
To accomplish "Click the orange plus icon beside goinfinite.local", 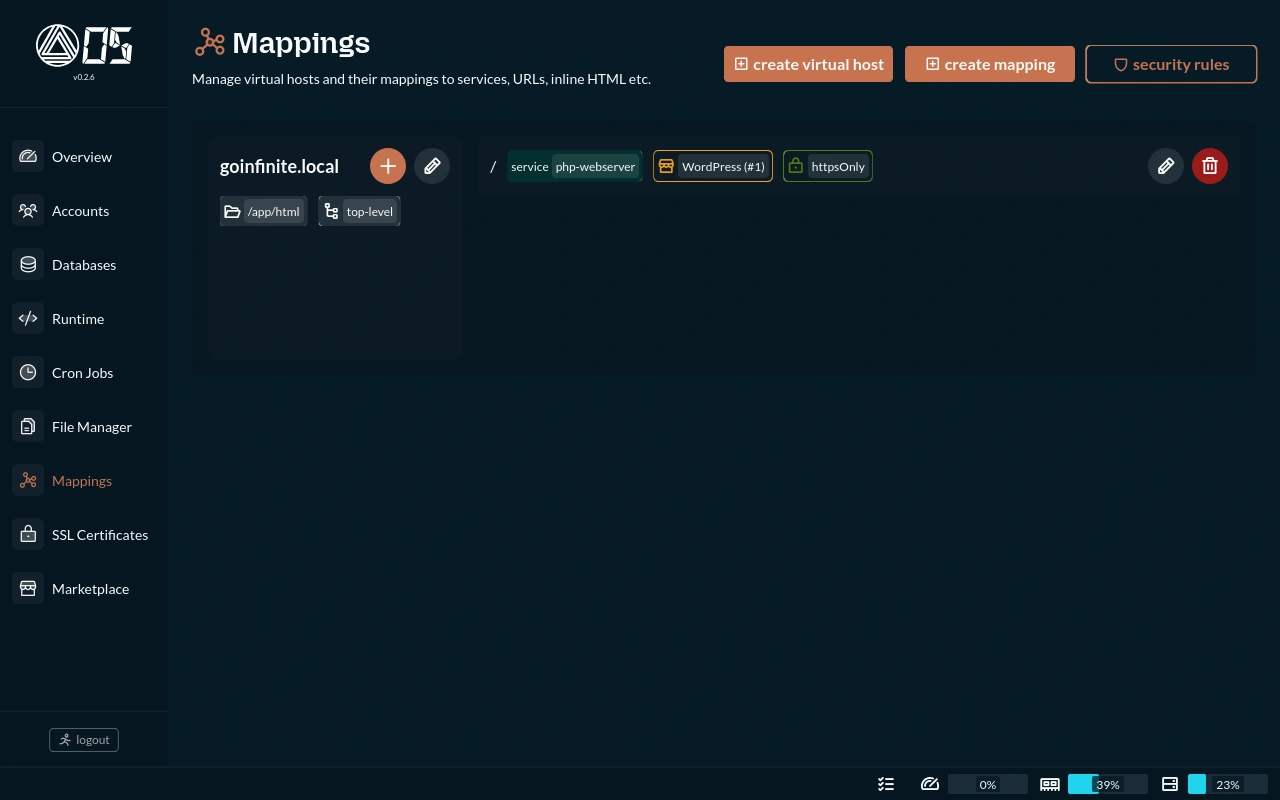I will [388, 166].
